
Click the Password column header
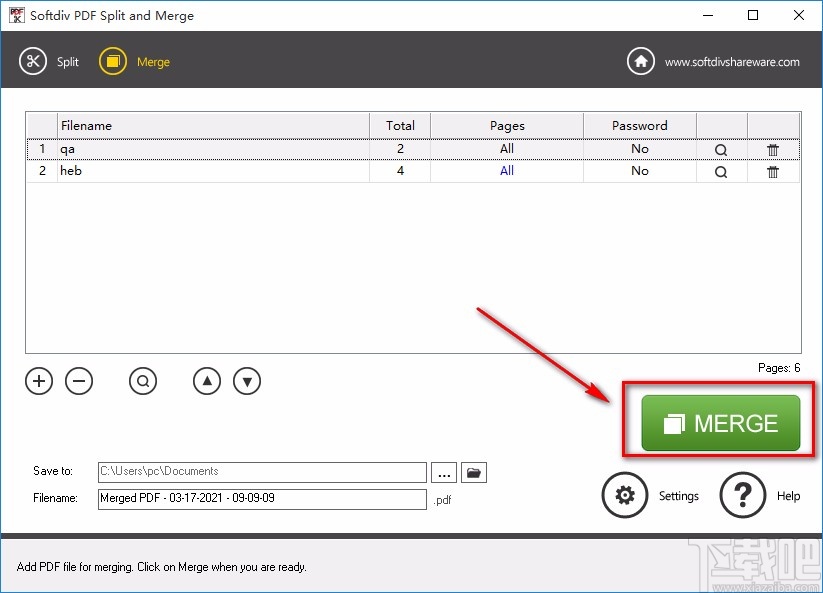coord(640,125)
